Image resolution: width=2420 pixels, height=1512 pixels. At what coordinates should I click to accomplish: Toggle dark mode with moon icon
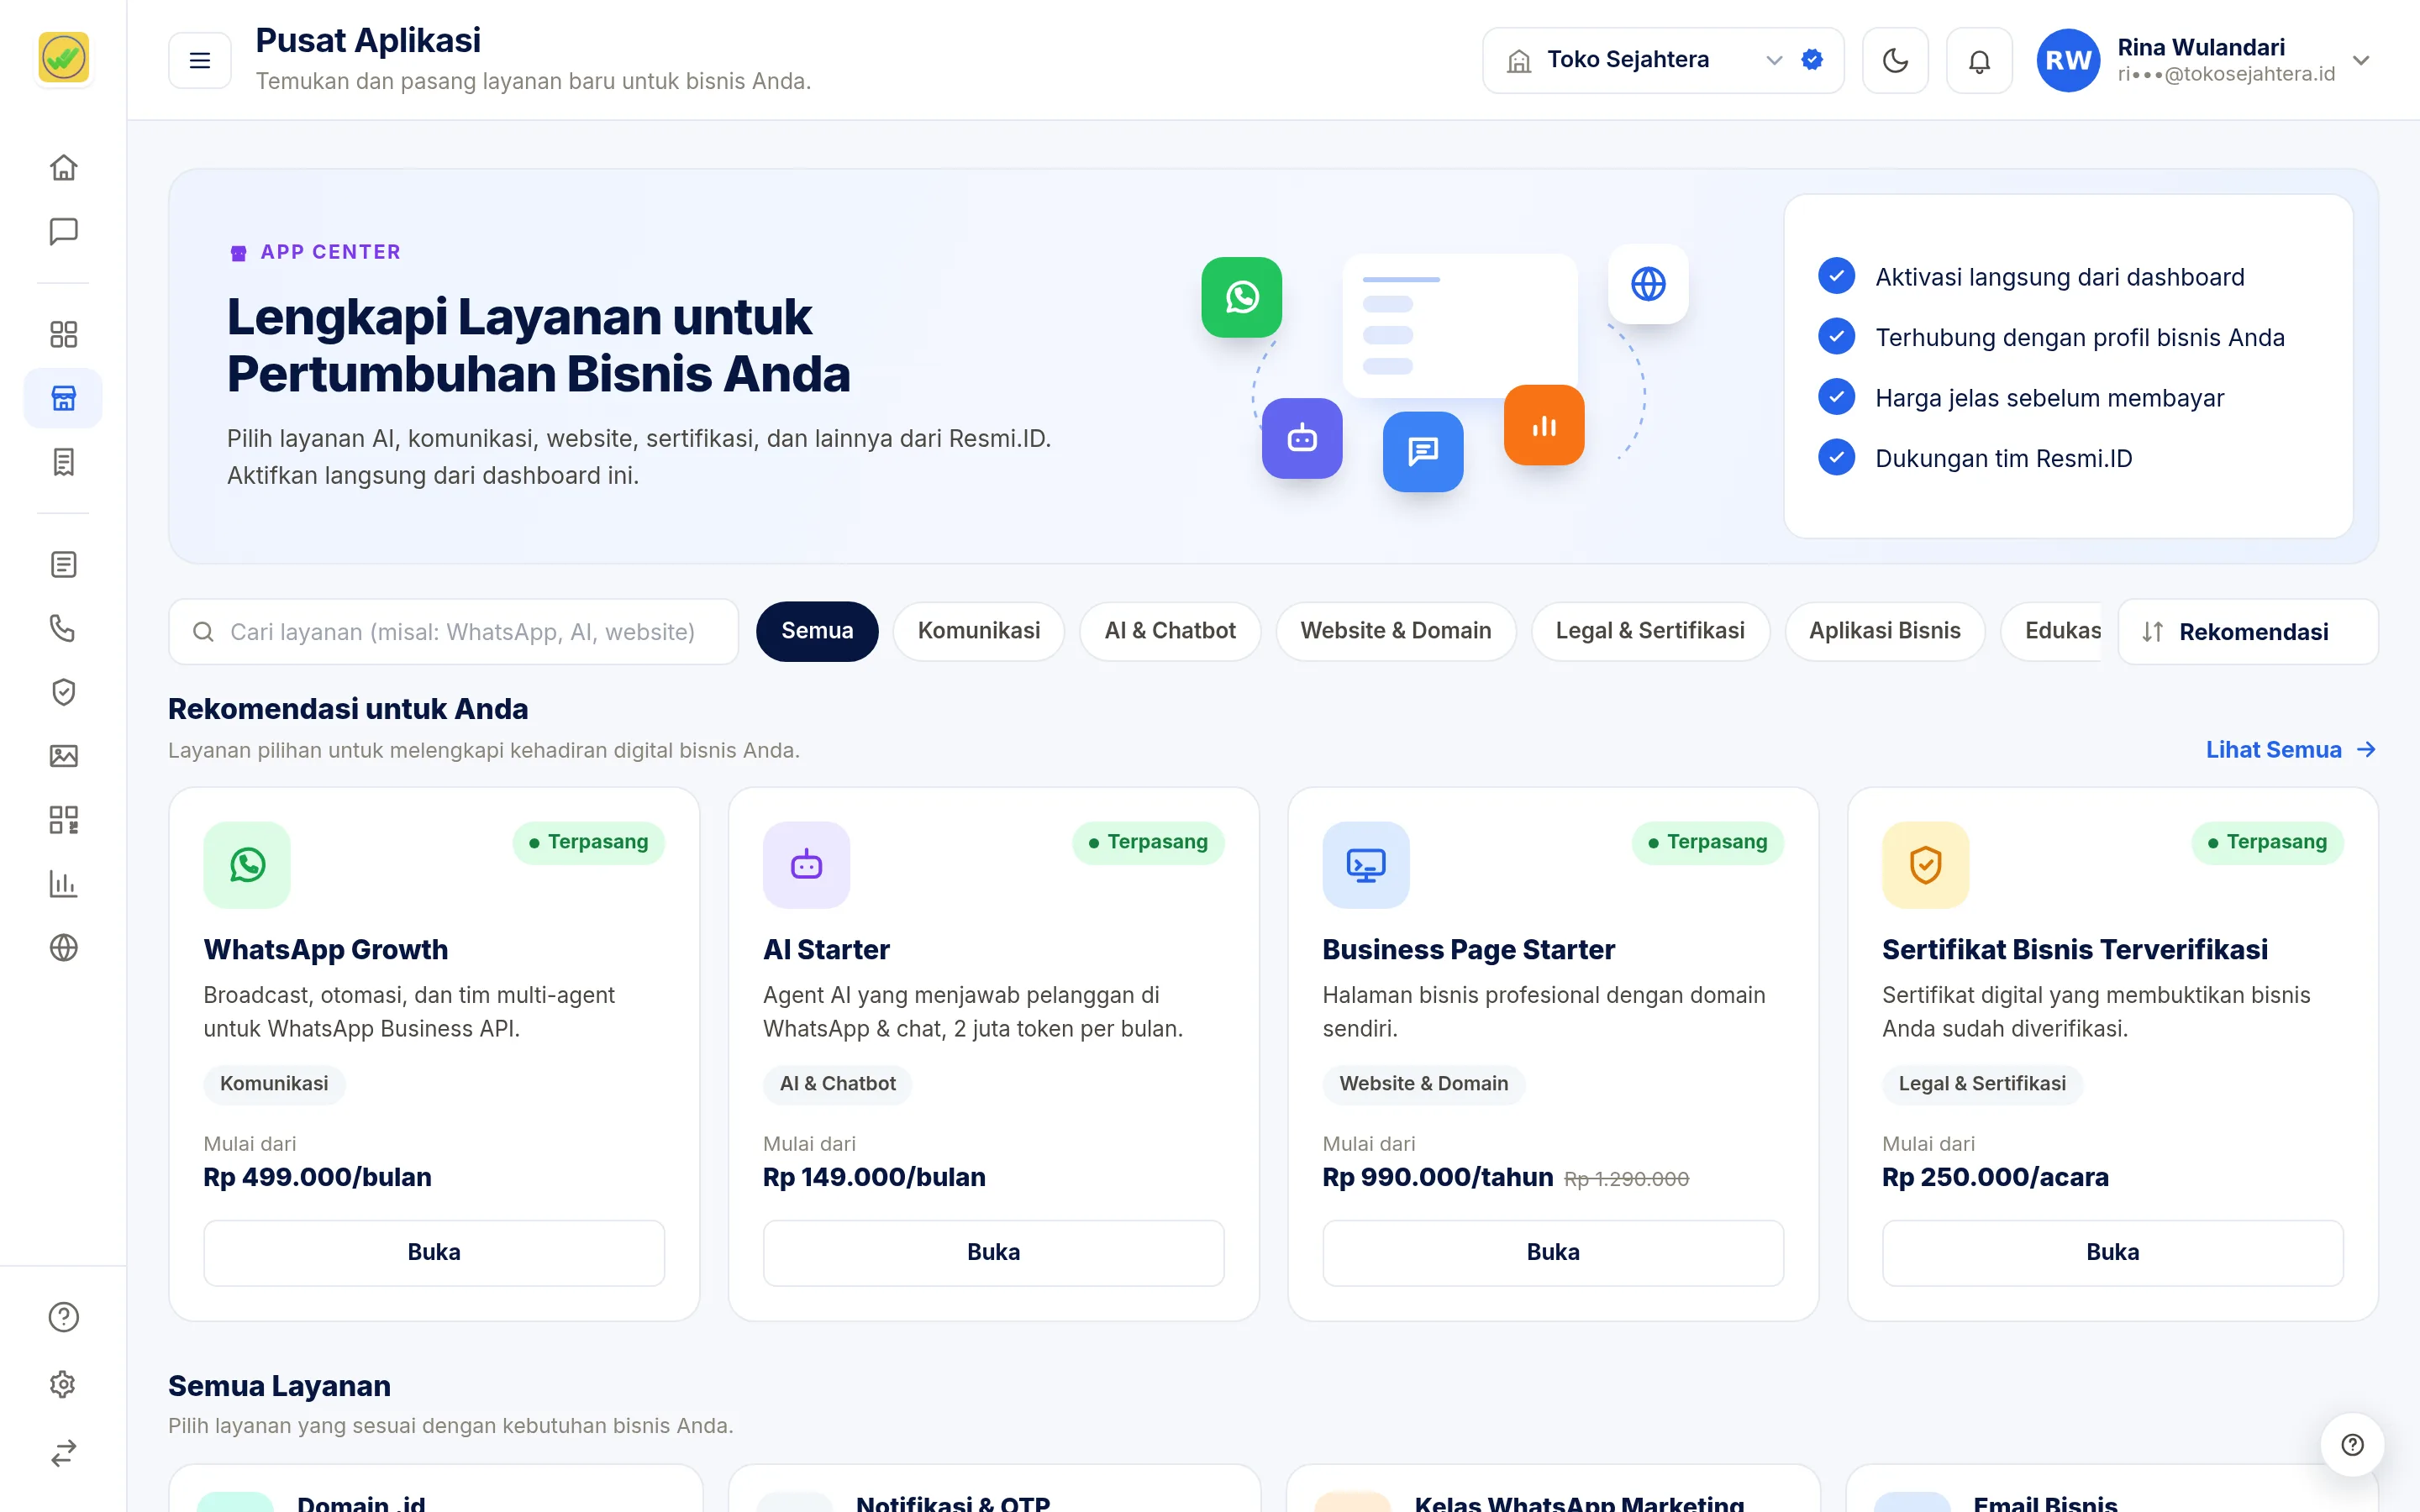(1895, 60)
